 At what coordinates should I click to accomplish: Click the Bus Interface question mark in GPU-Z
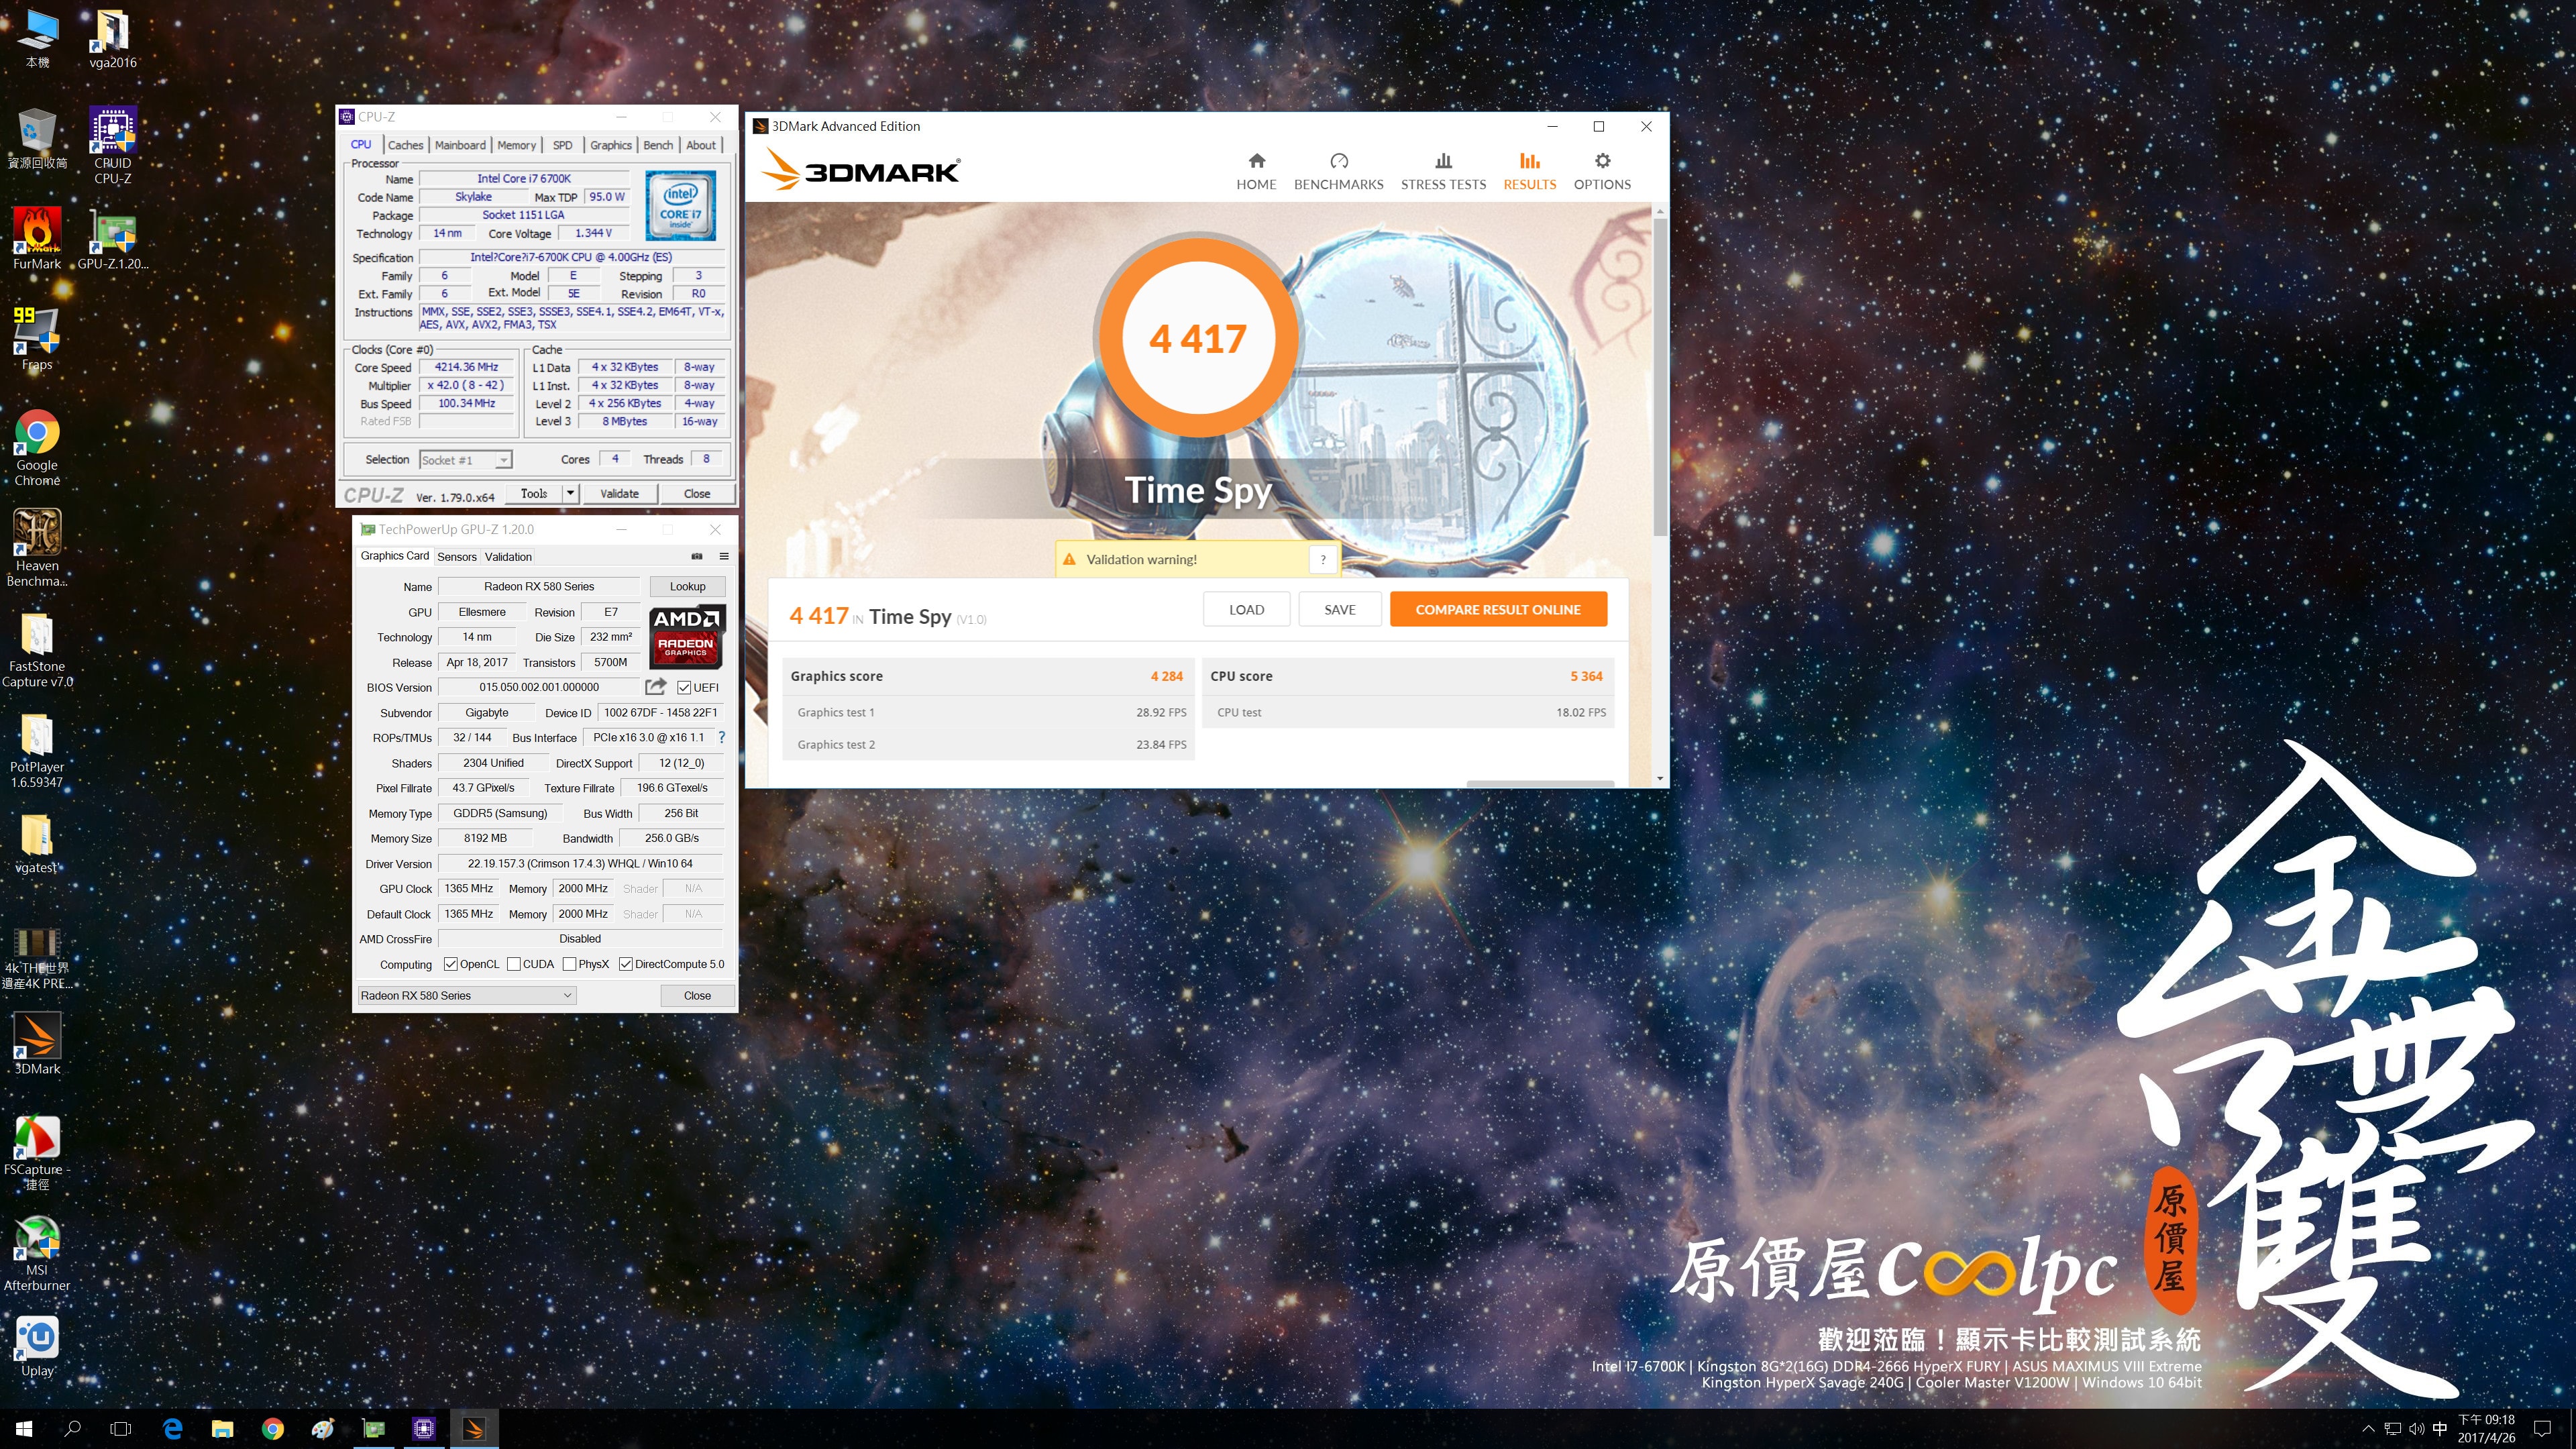point(721,737)
